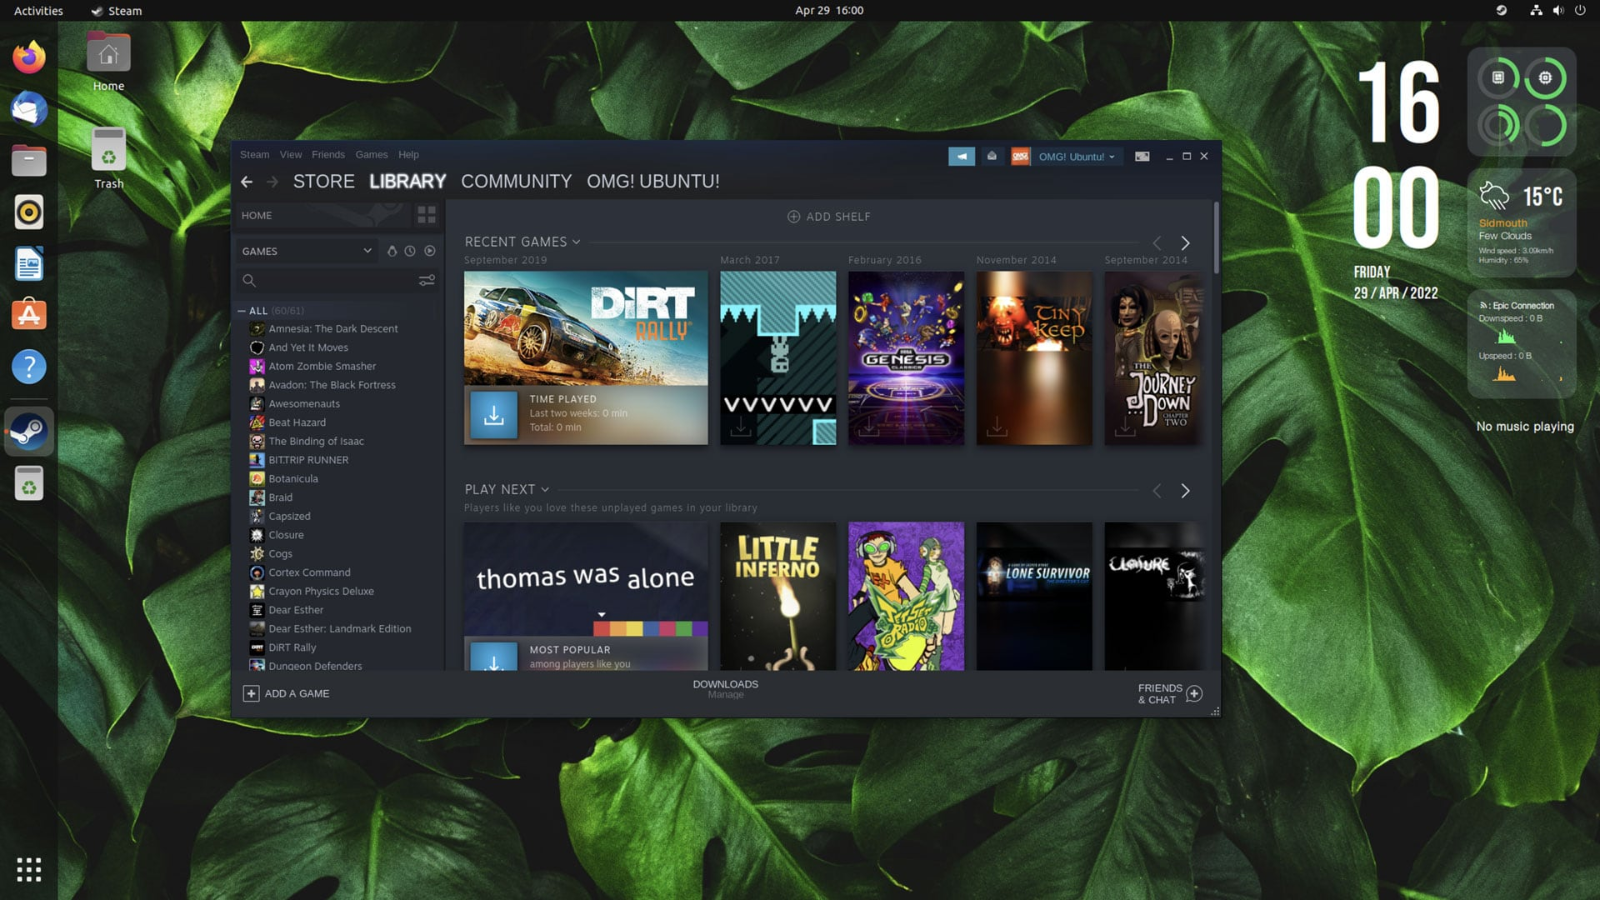The image size is (1600, 900).
Task: Open the OMG! UBUNTU! profile tab
Action: click(x=653, y=182)
